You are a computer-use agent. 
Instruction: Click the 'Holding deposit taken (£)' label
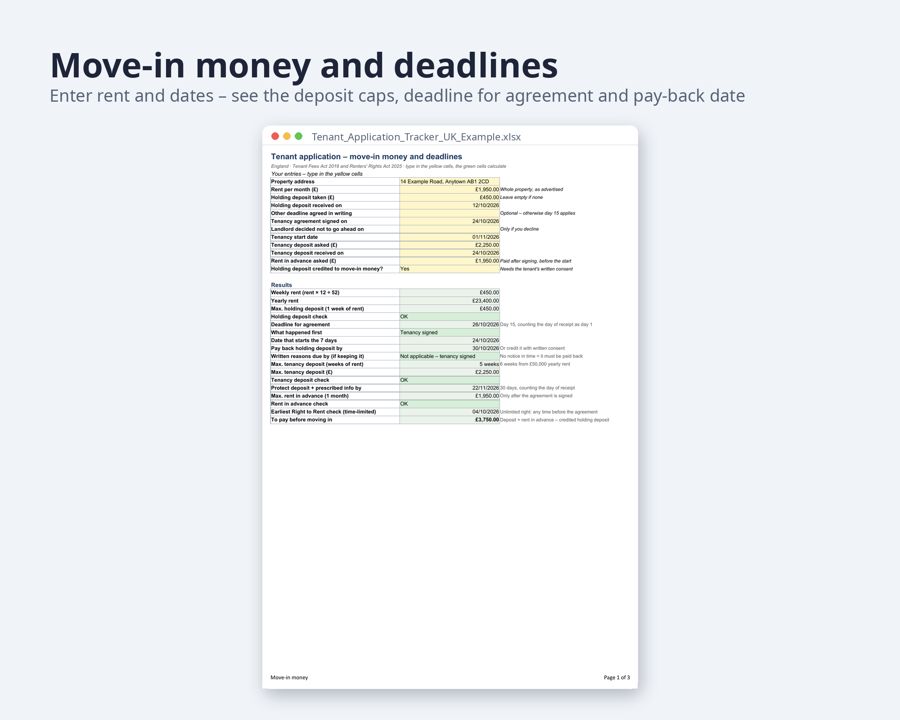point(302,198)
